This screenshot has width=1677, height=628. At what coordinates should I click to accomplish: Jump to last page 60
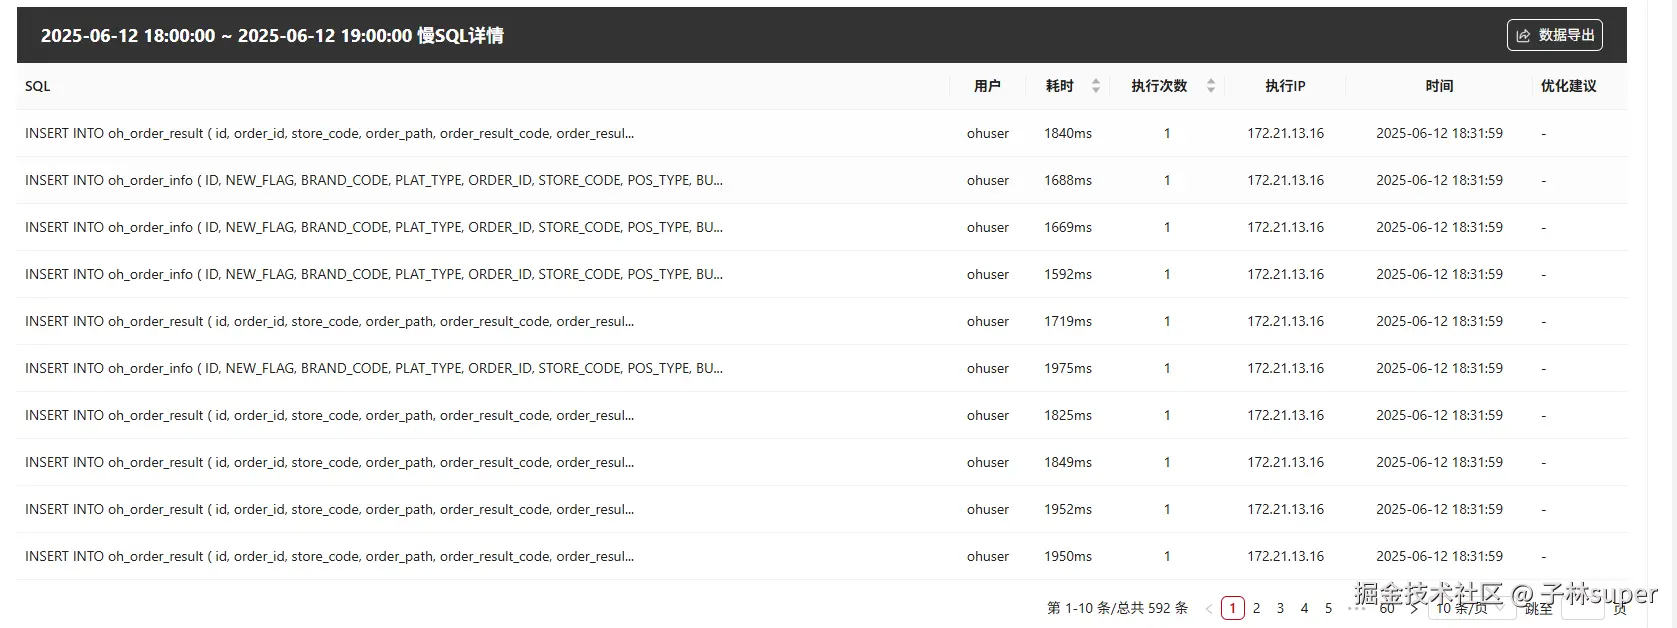tap(1387, 608)
